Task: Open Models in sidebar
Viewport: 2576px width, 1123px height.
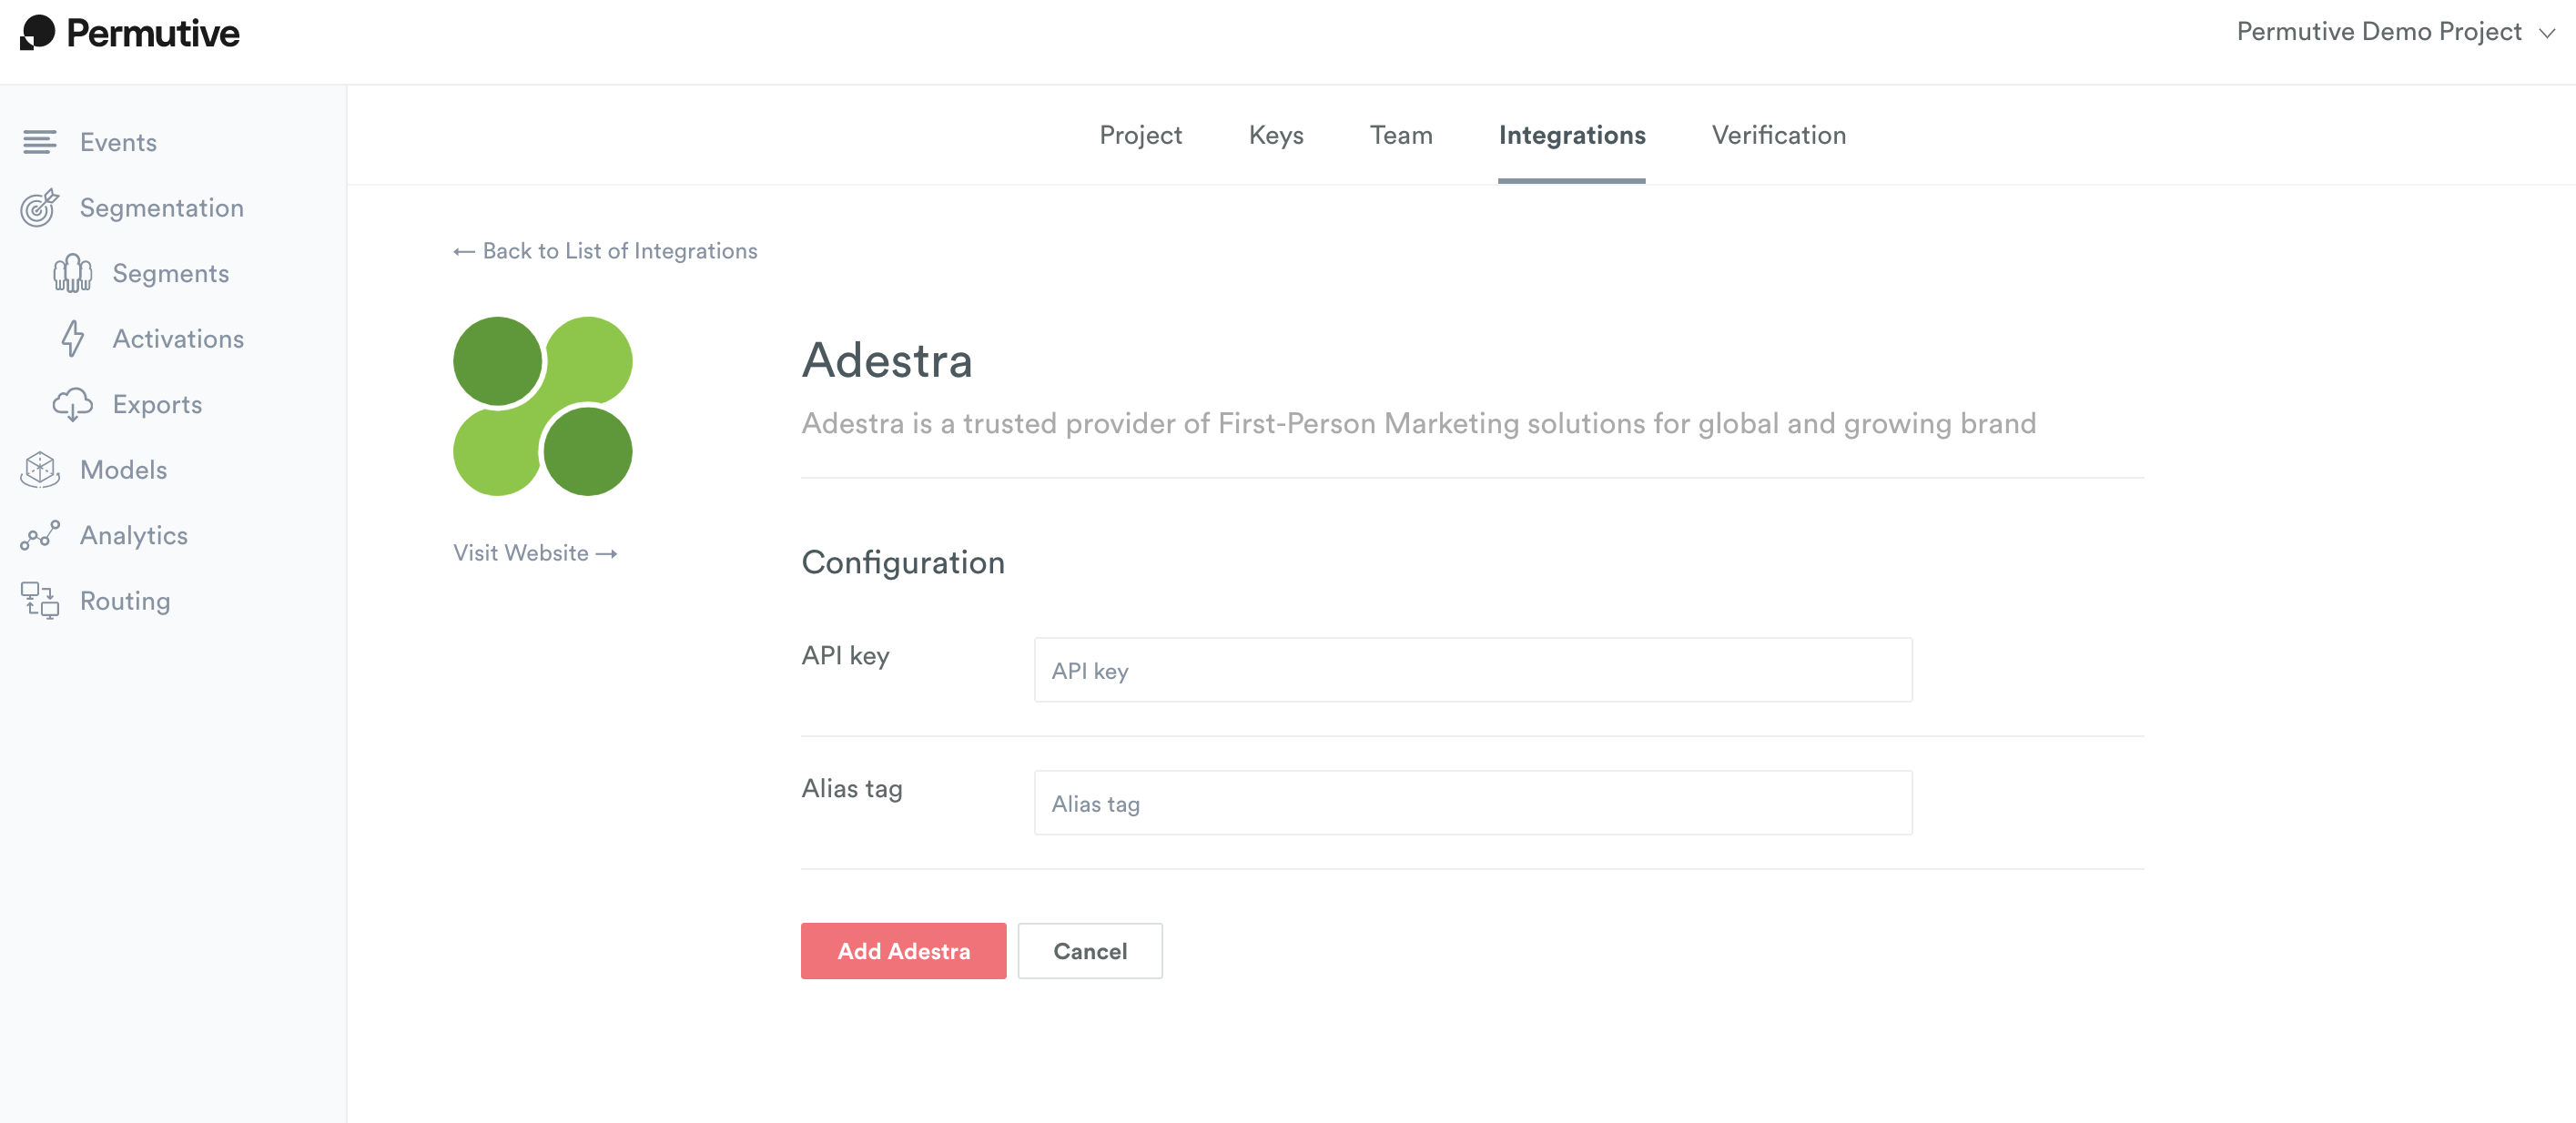Action: pyautogui.click(x=124, y=469)
